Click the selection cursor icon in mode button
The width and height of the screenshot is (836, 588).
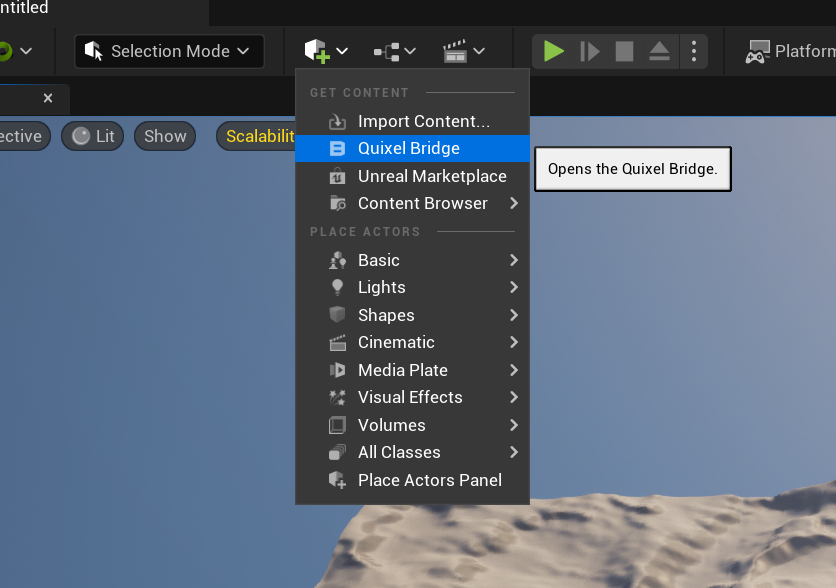point(94,51)
